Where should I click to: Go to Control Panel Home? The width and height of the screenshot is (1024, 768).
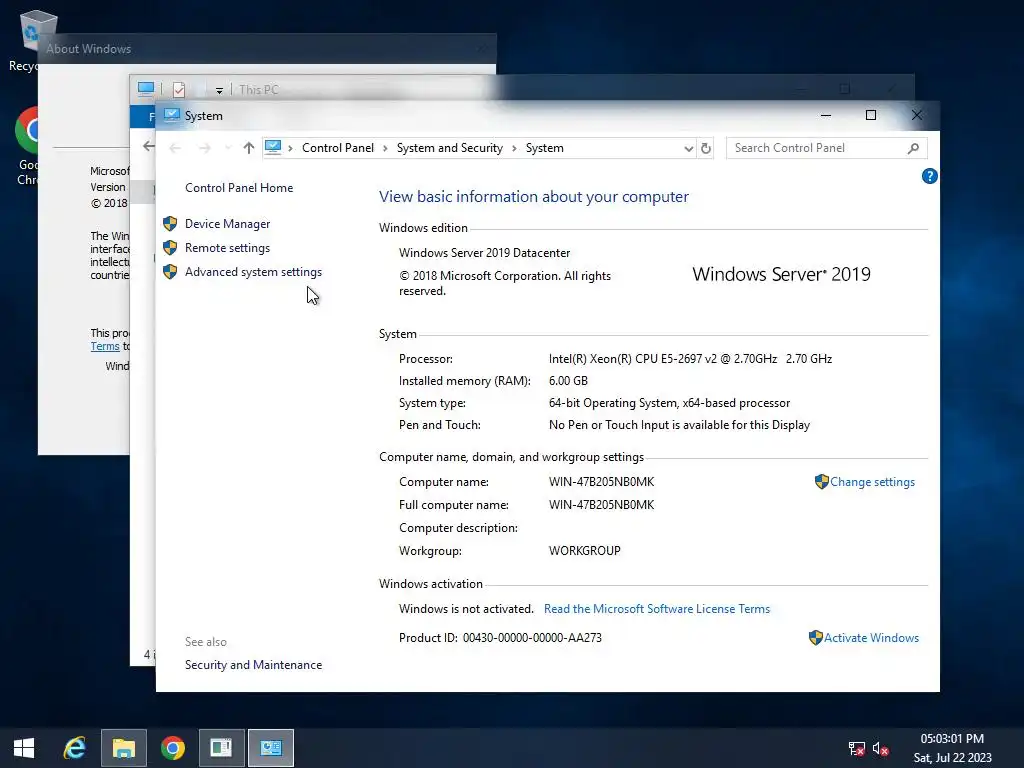pos(239,188)
